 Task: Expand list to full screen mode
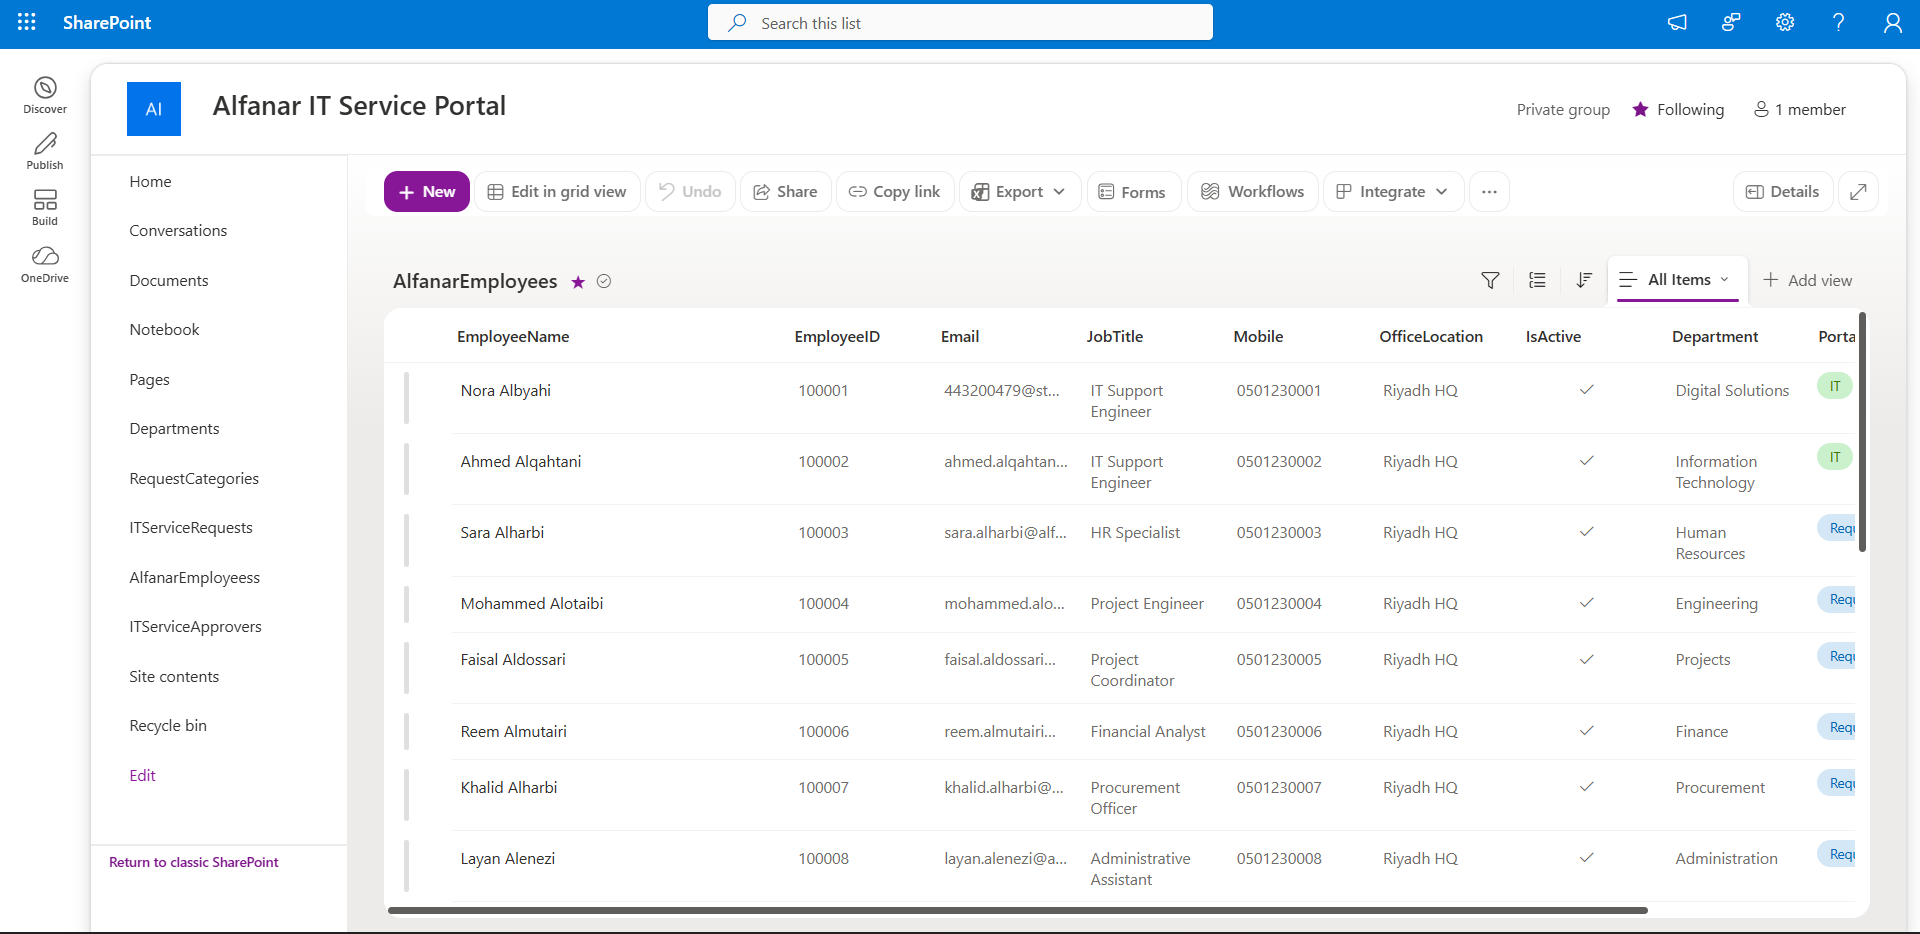[1858, 191]
